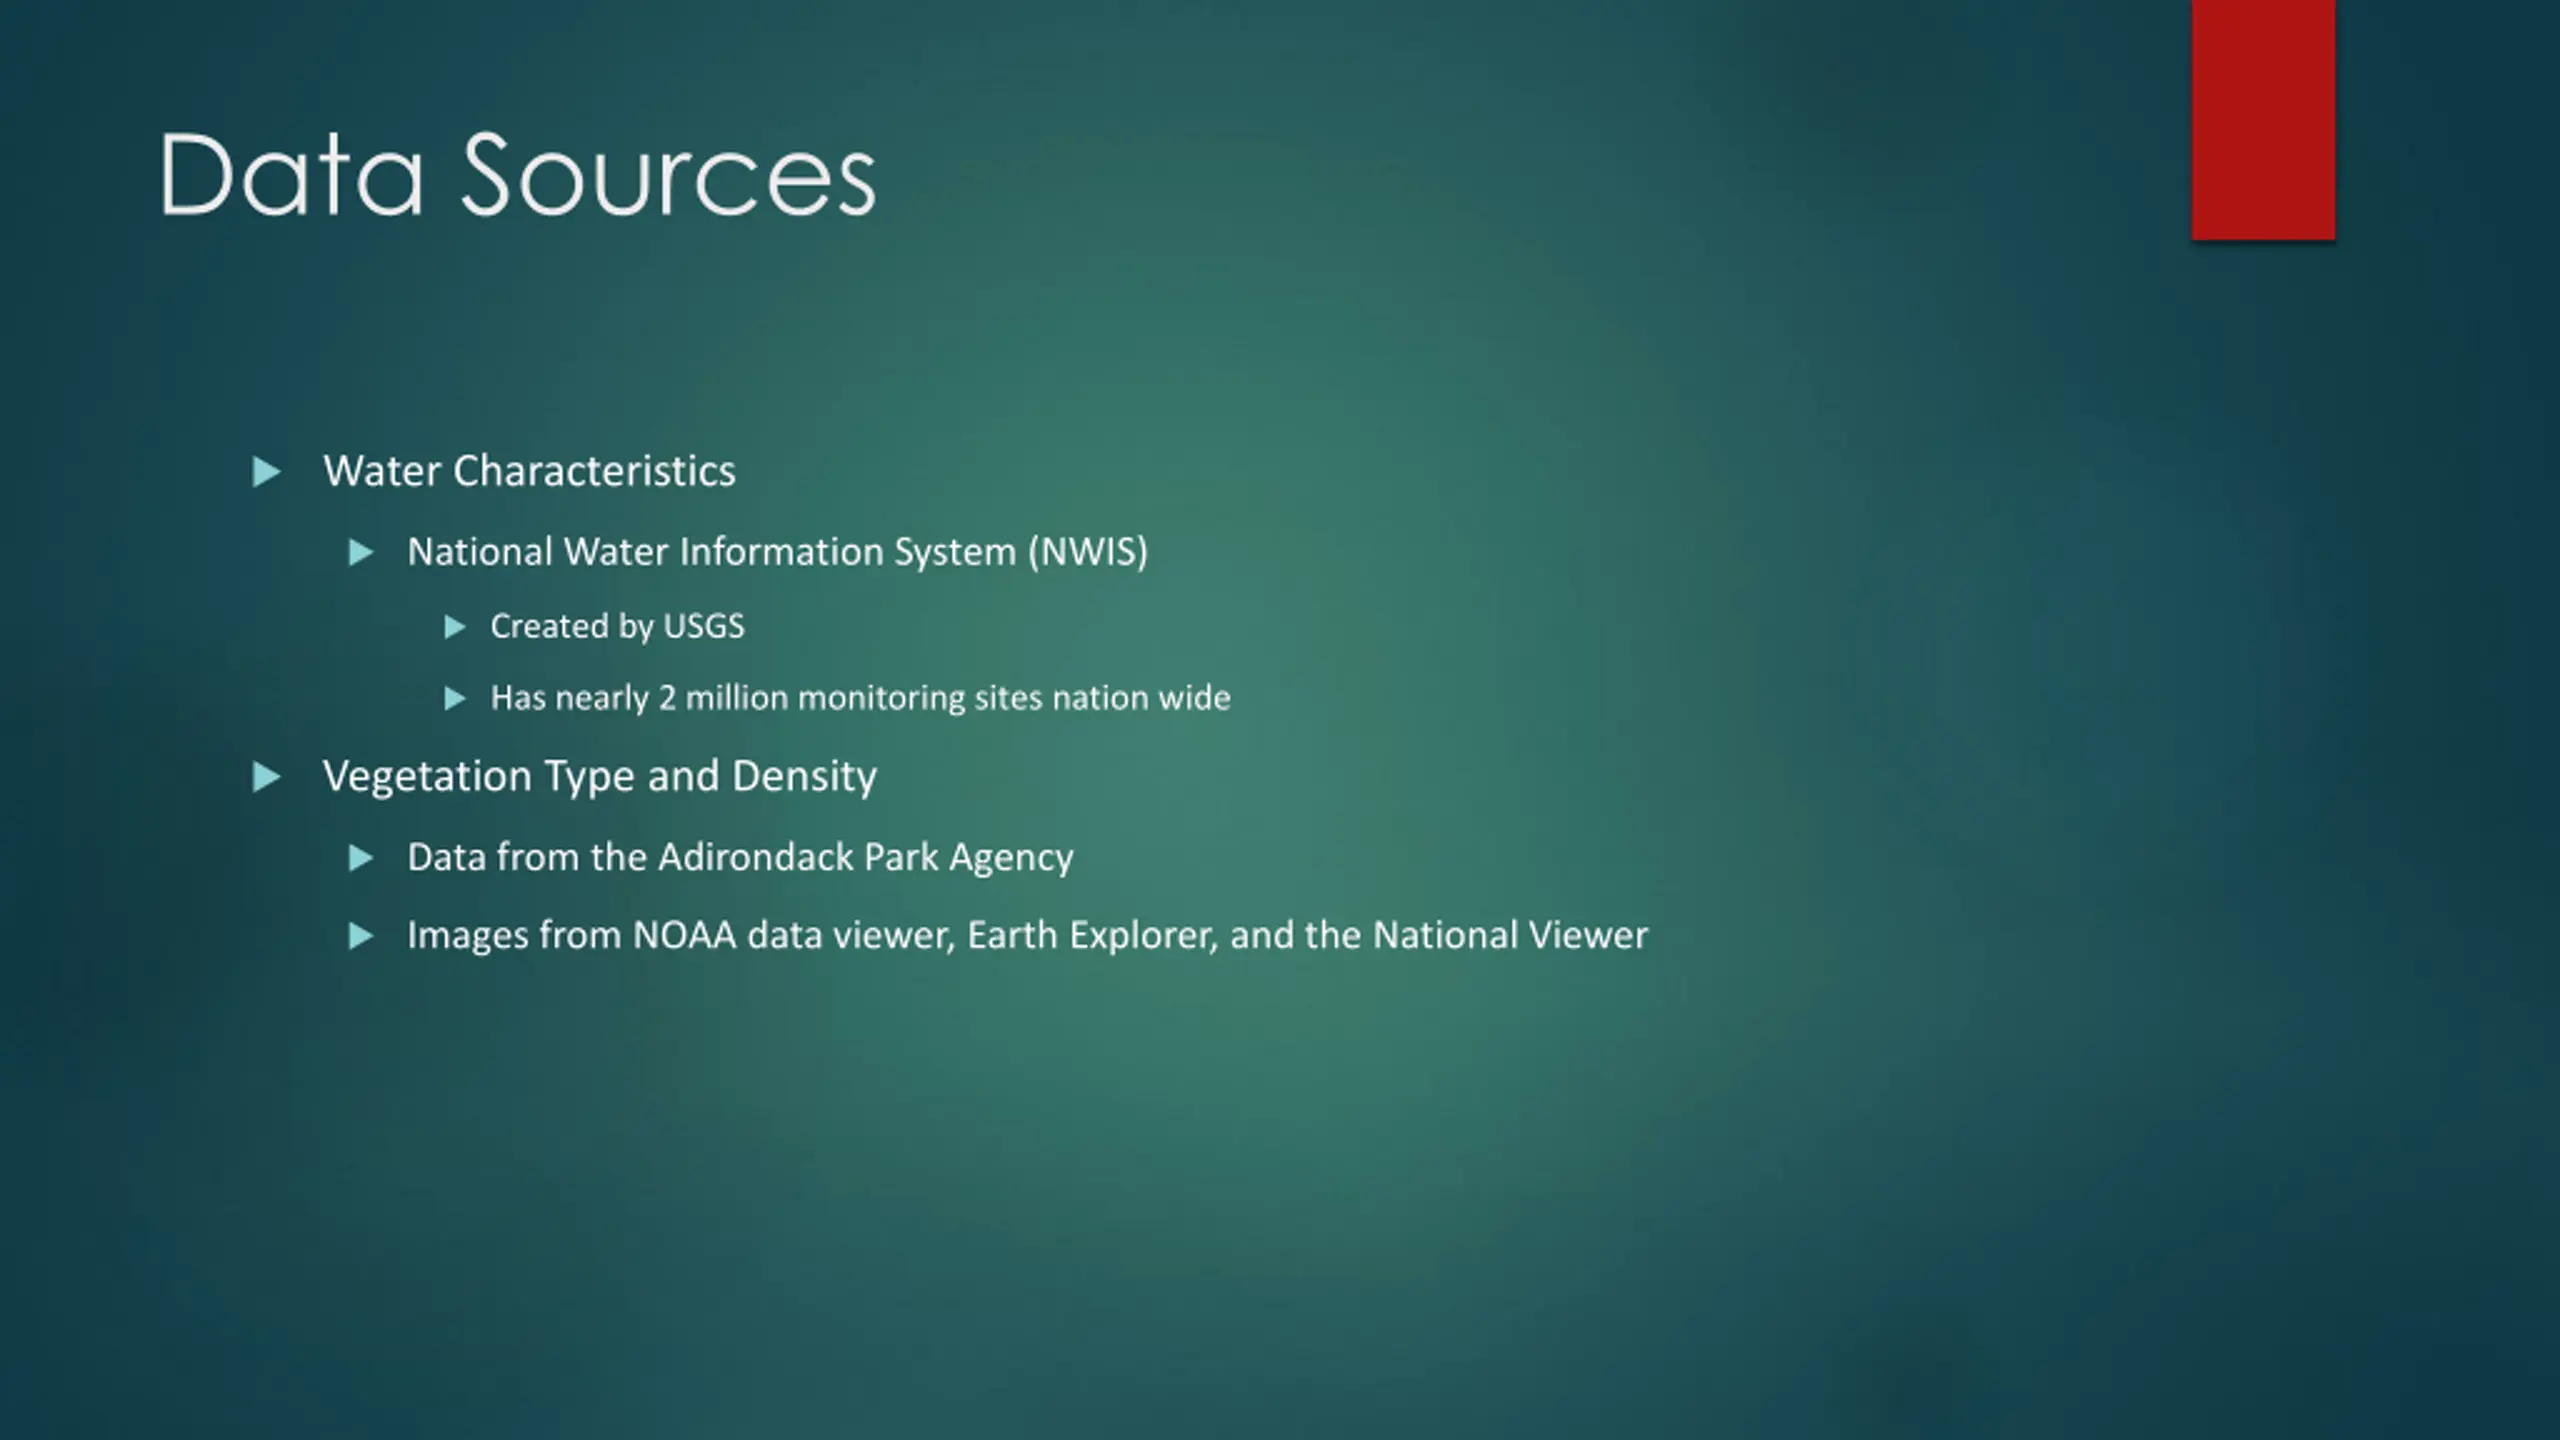
Task: Click 'National Water Information System (NWIS)' line
Action: pos(777,552)
